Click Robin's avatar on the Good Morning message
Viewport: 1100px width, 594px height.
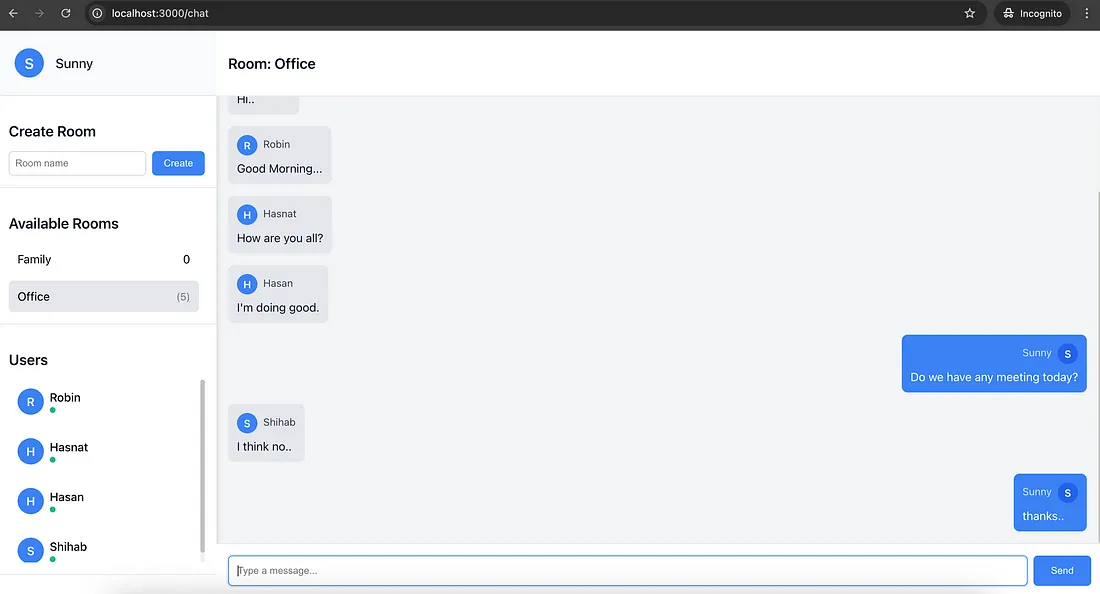click(247, 145)
